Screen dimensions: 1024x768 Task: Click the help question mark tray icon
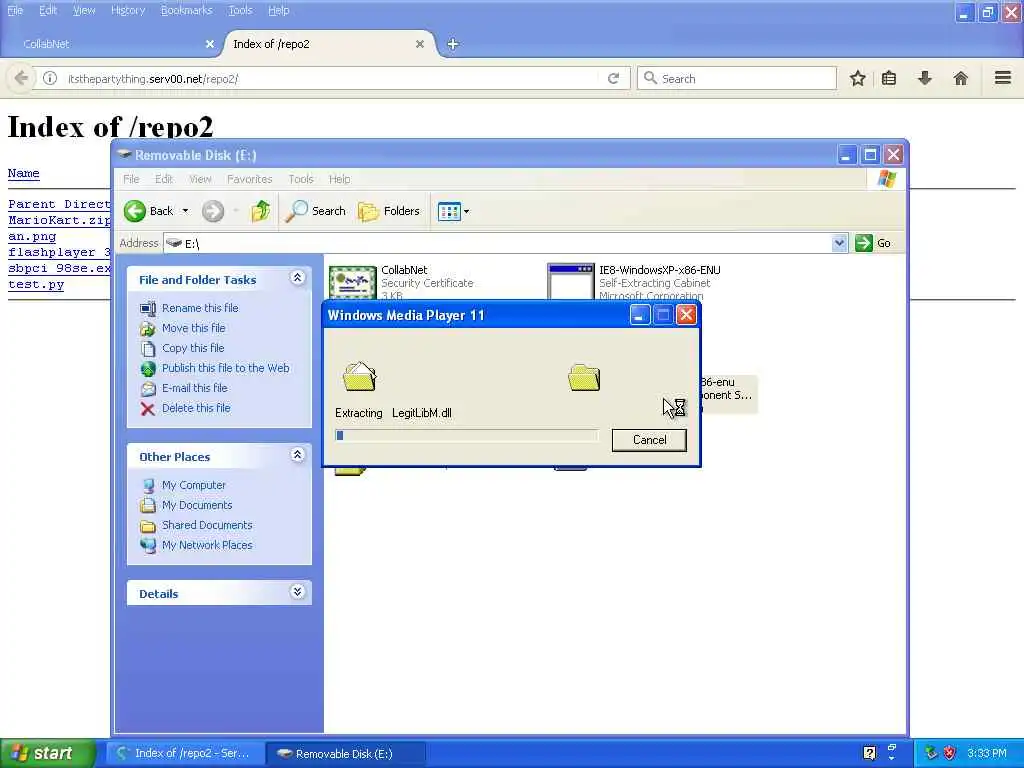(x=869, y=753)
